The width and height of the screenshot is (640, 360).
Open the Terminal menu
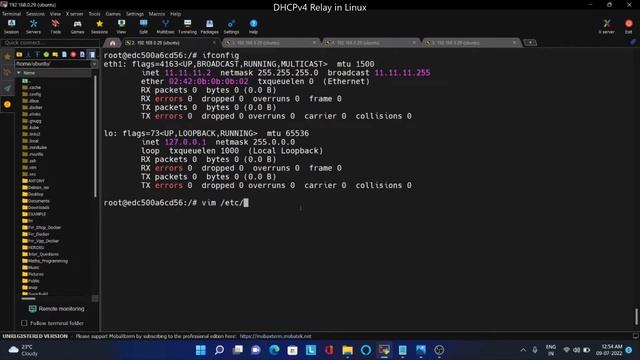(11, 14)
